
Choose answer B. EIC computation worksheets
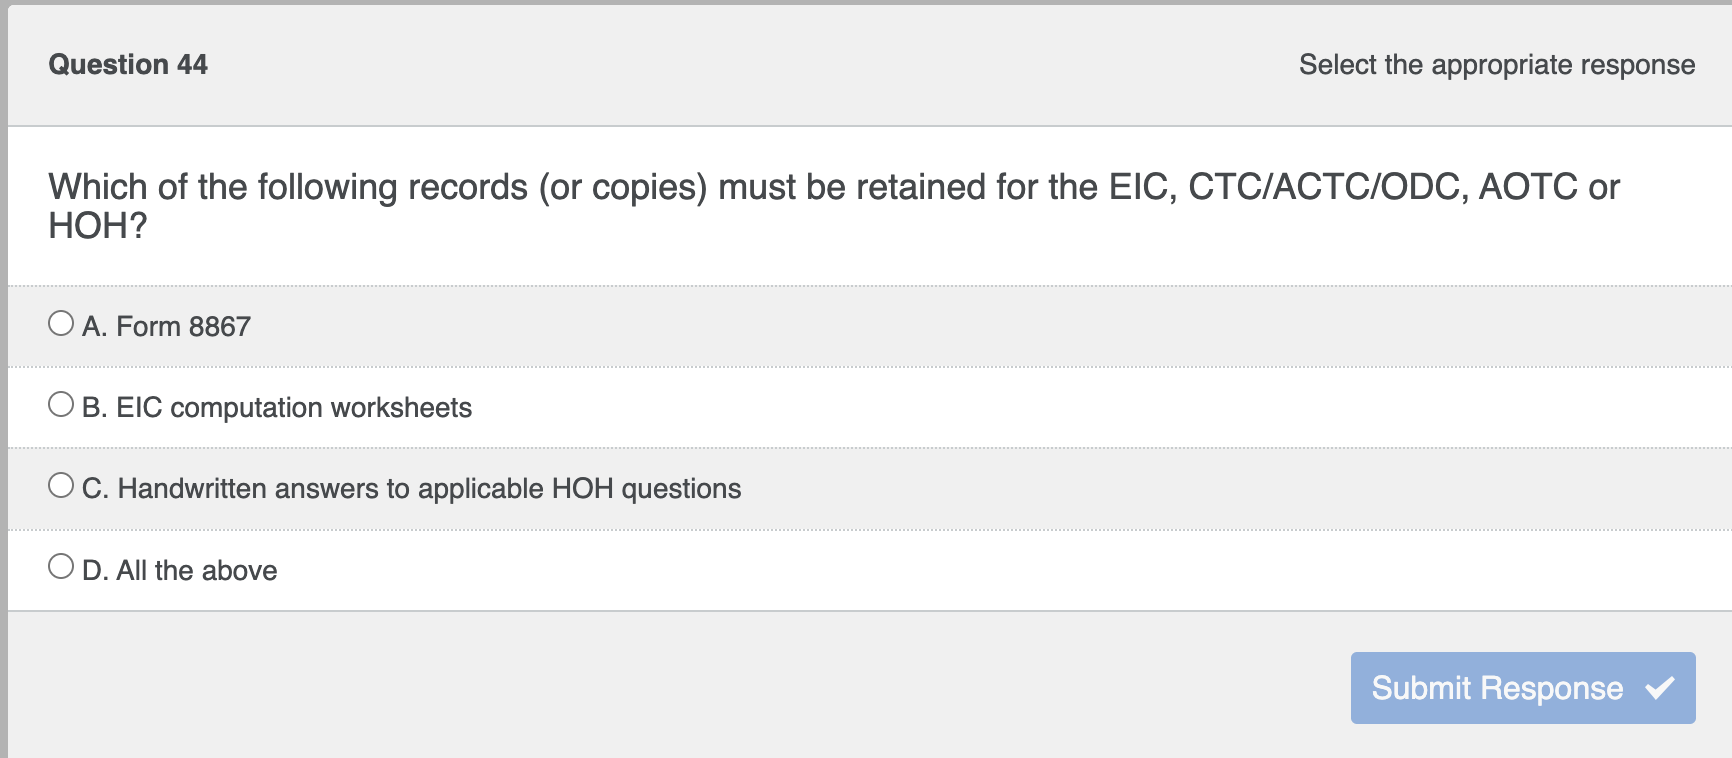(294, 407)
